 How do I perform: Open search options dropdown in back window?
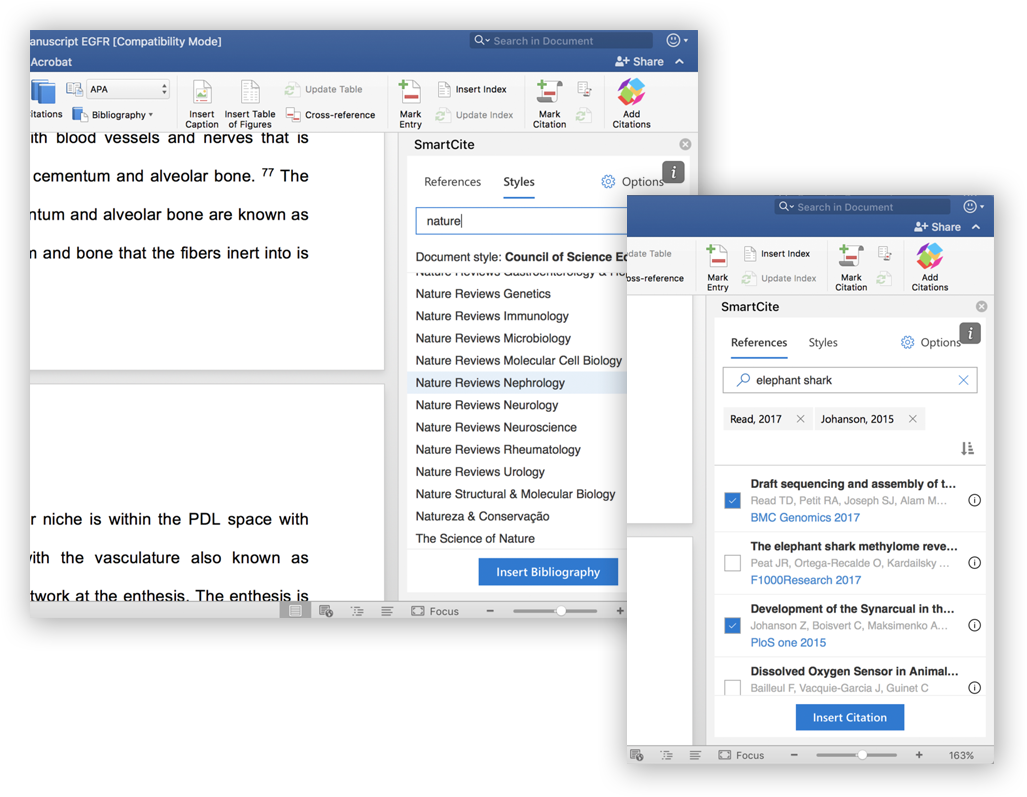click(x=482, y=41)
